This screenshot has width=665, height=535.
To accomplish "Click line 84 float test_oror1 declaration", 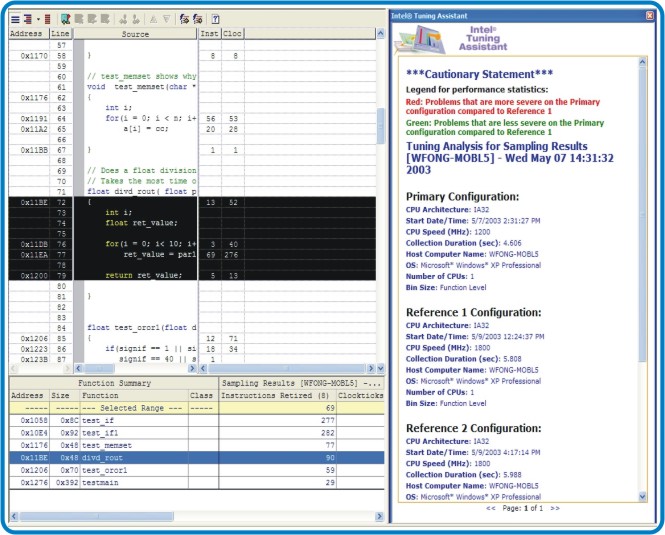I will [x=142, y=328].
